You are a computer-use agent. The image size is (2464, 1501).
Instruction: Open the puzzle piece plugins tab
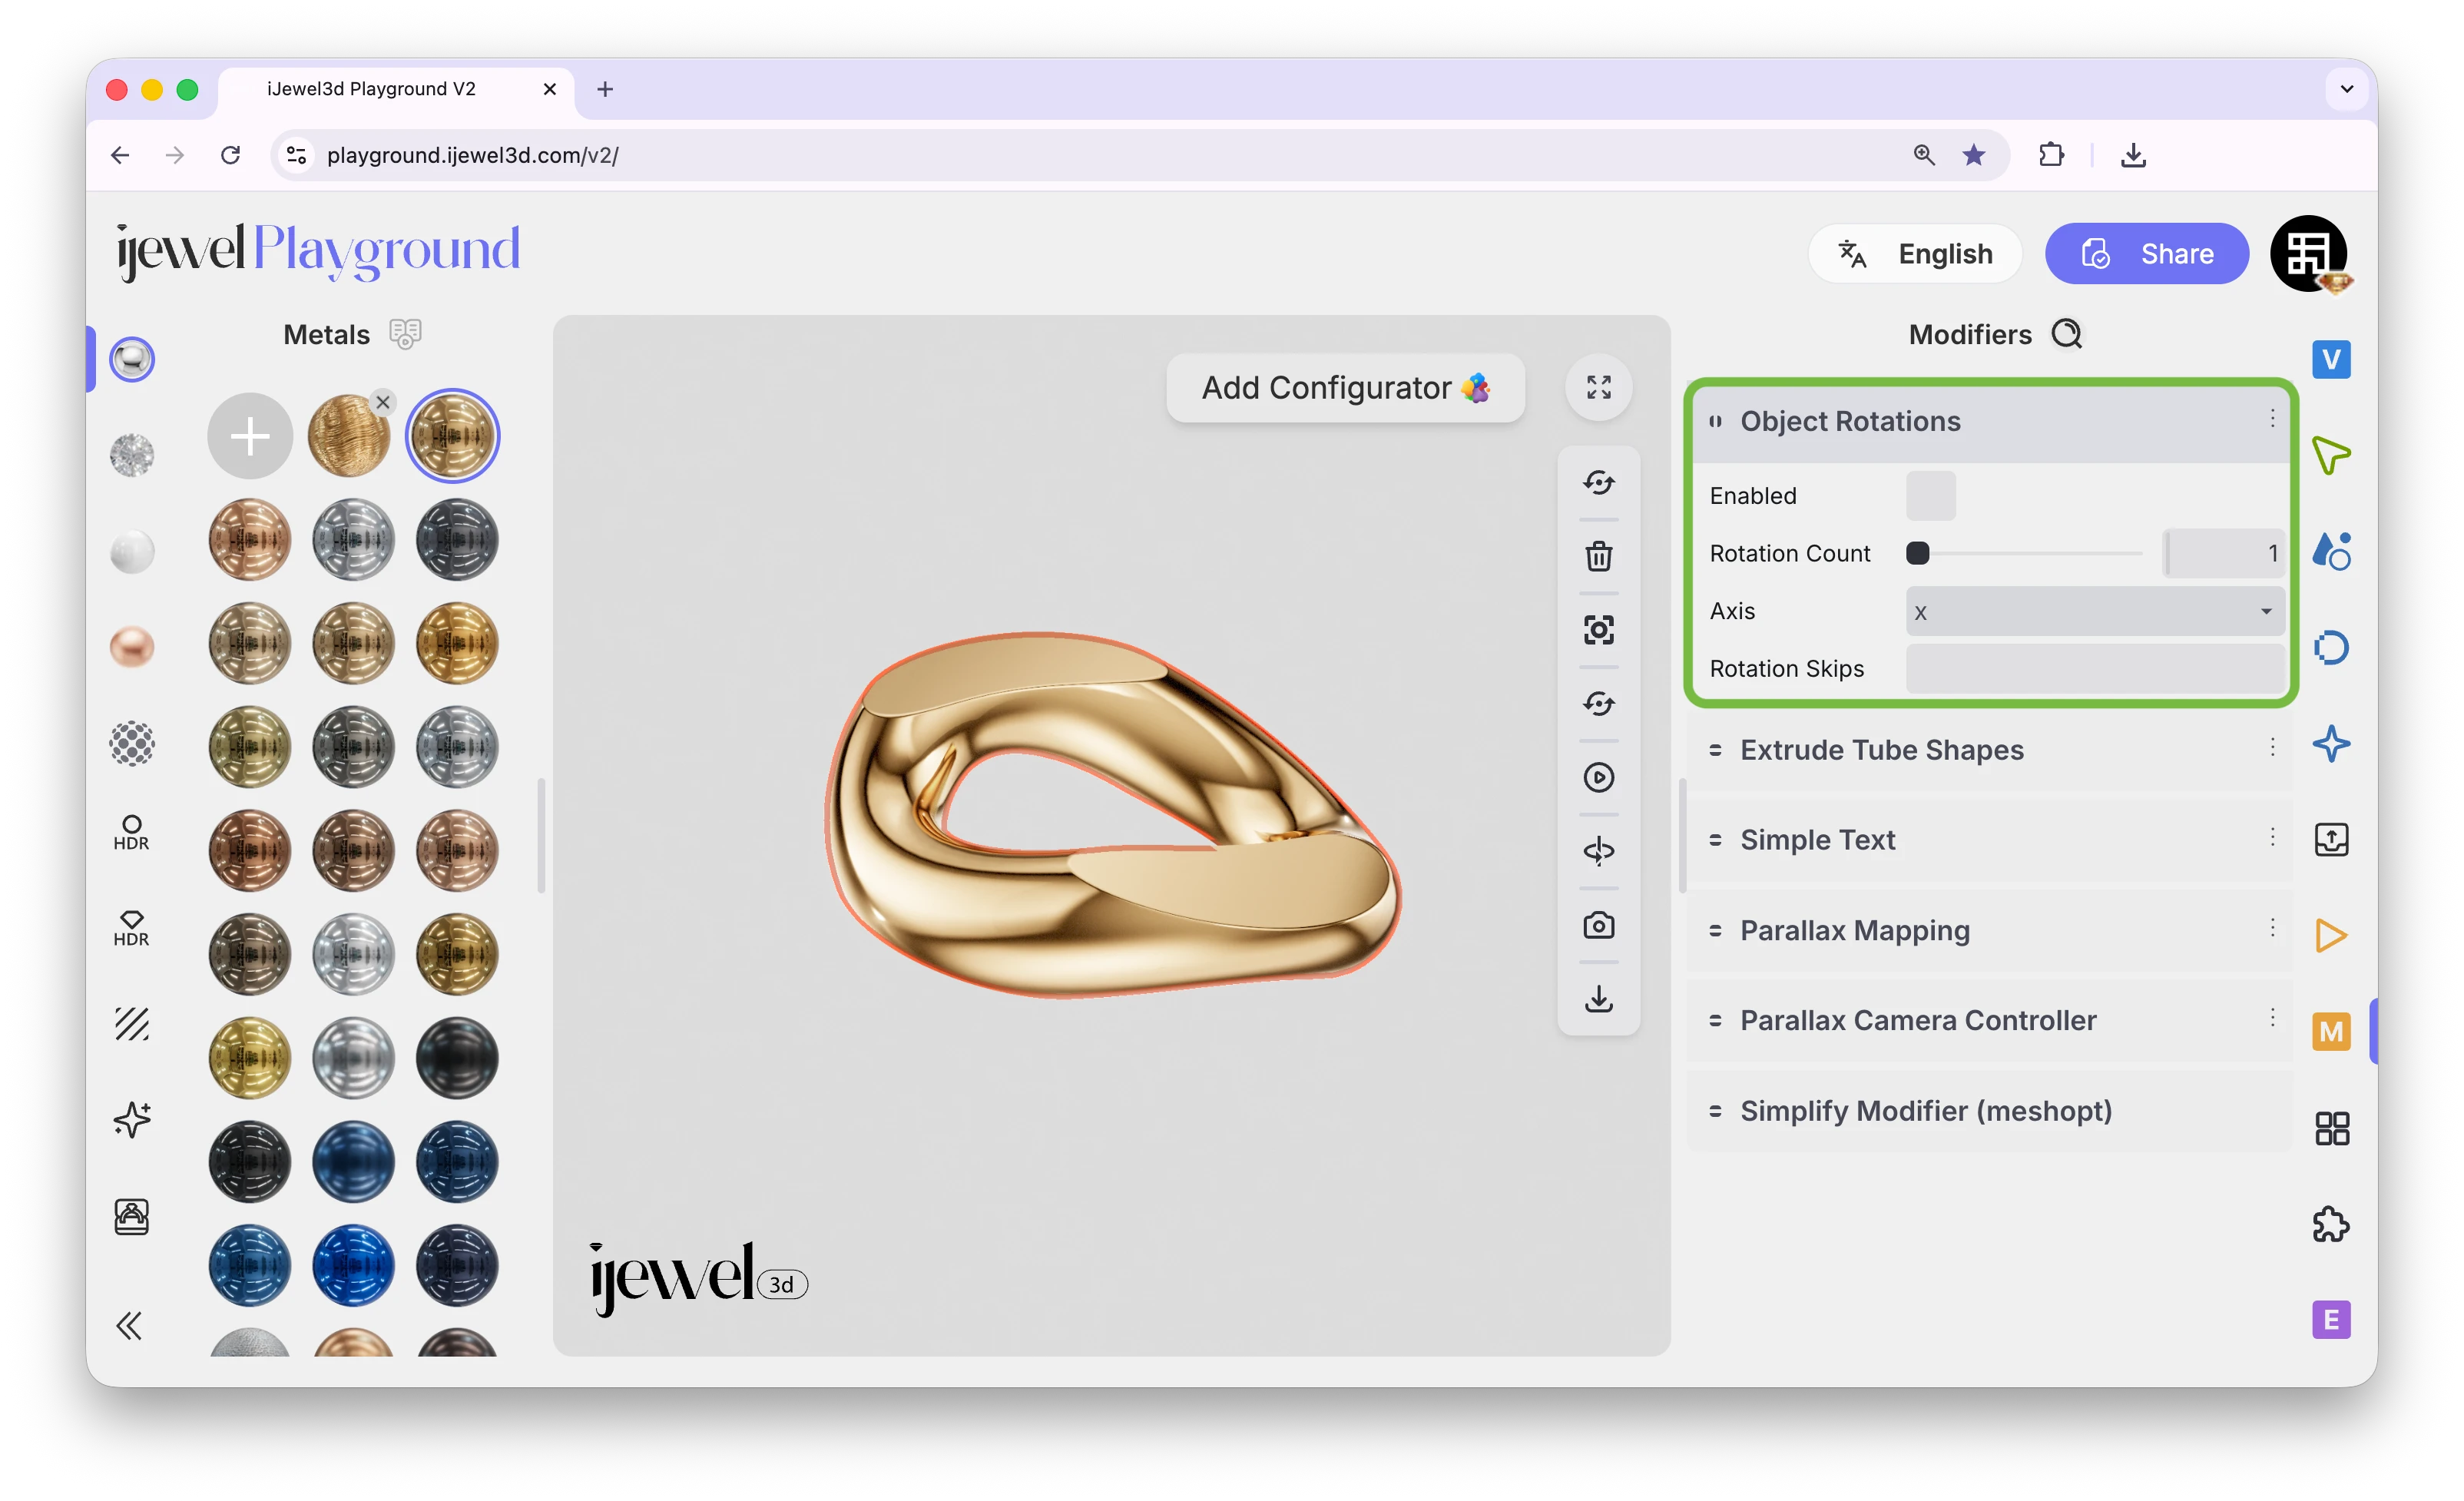coord(2330,1224)
